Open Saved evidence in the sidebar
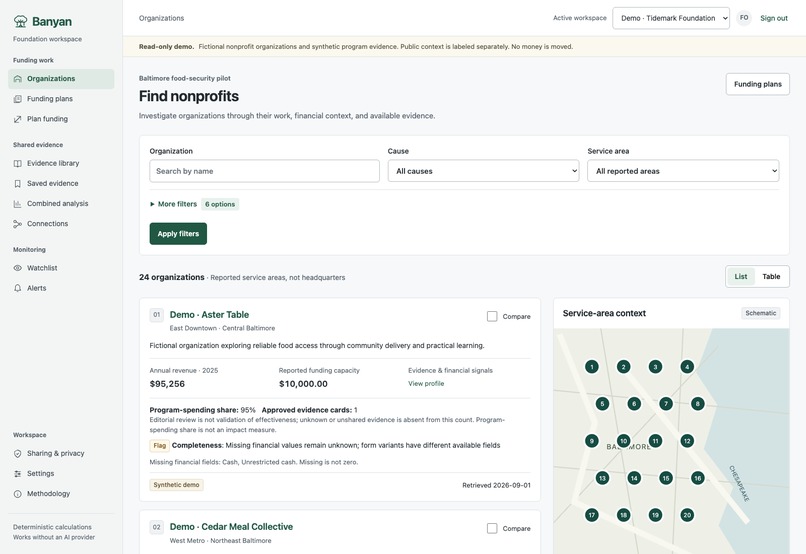This screenshot has width=806, height=554. click(x=61, y=183)
